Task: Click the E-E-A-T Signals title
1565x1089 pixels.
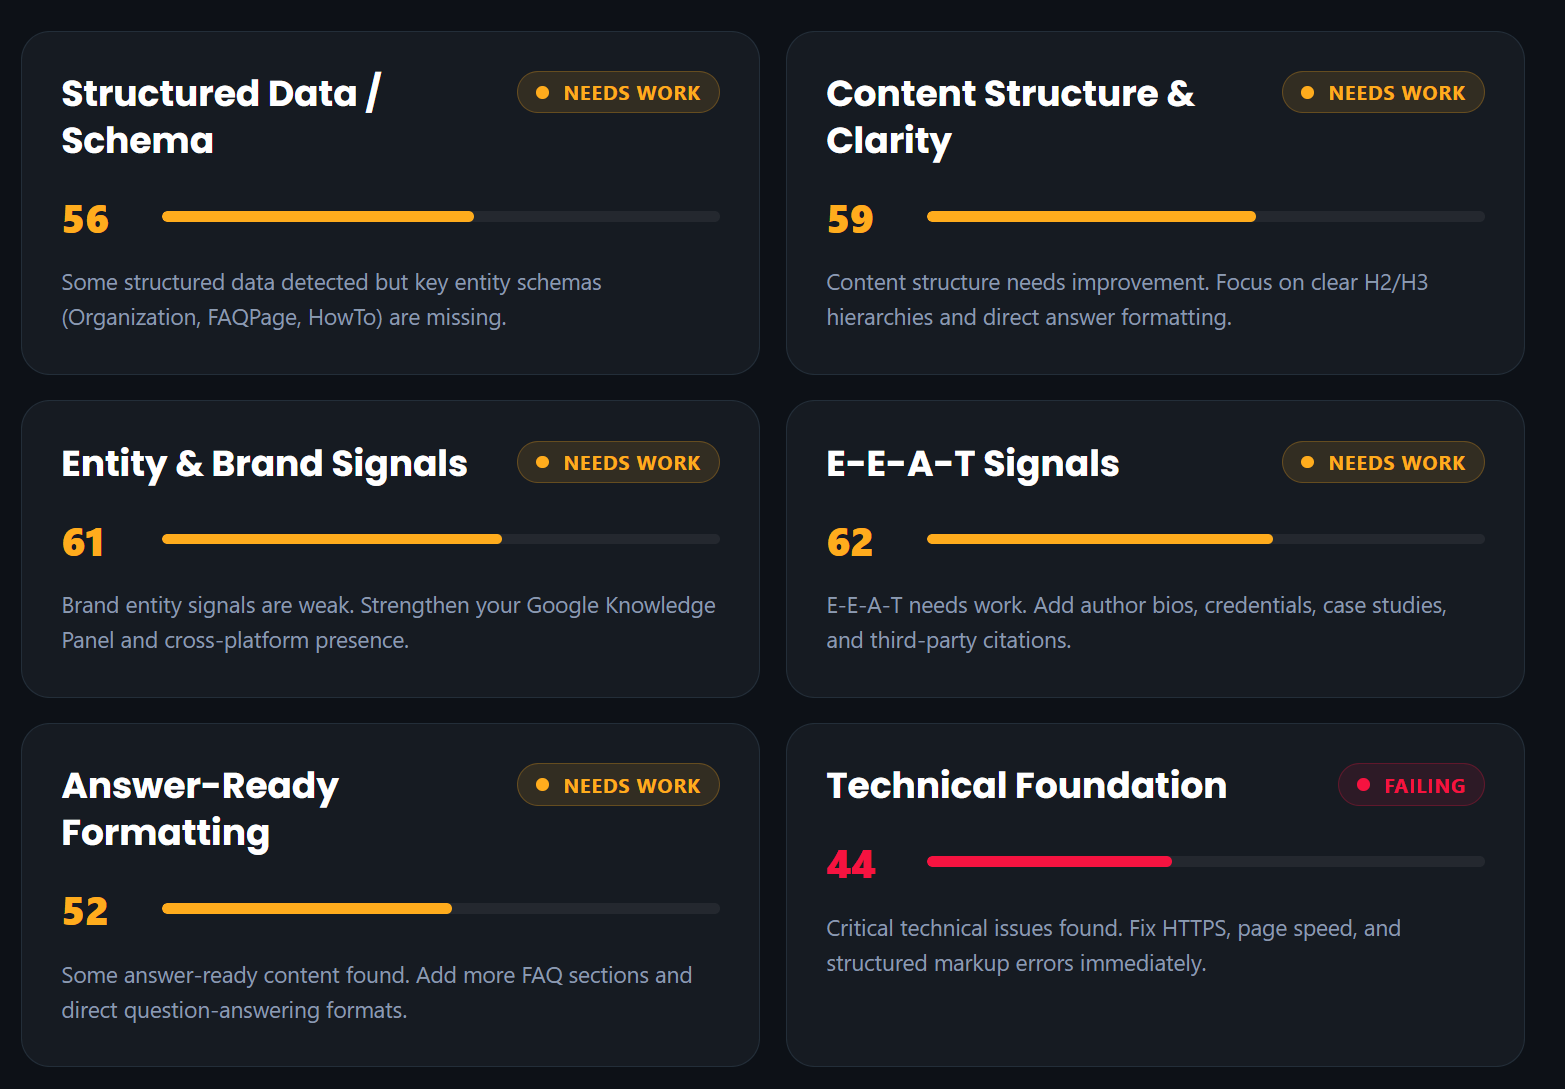Action: tap(973, 463)
